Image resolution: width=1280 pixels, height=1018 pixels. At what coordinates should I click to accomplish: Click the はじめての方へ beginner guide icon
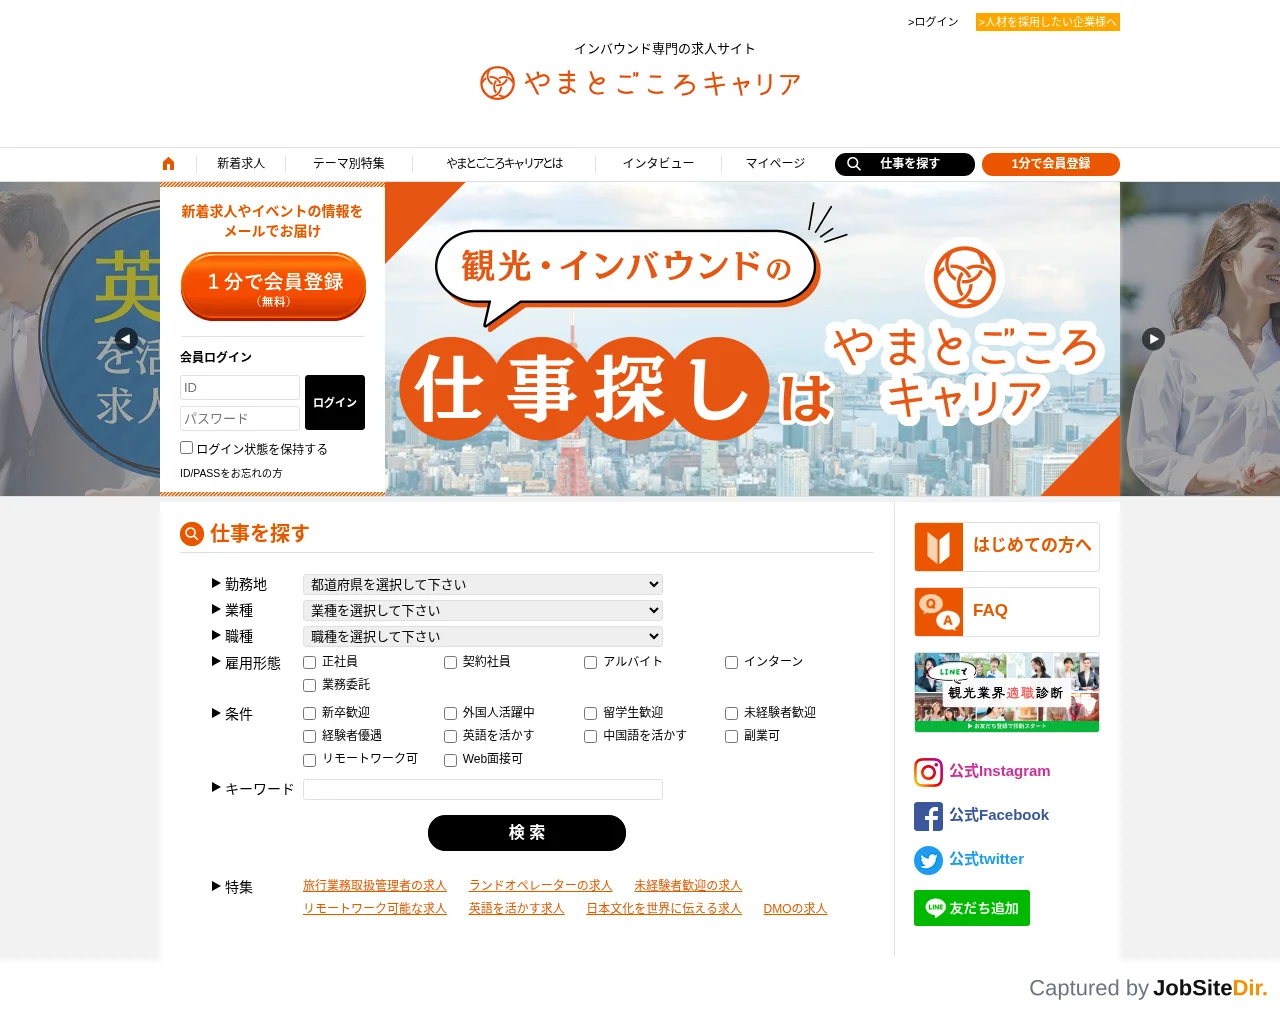pyautogui.click(x=939, y=547)
